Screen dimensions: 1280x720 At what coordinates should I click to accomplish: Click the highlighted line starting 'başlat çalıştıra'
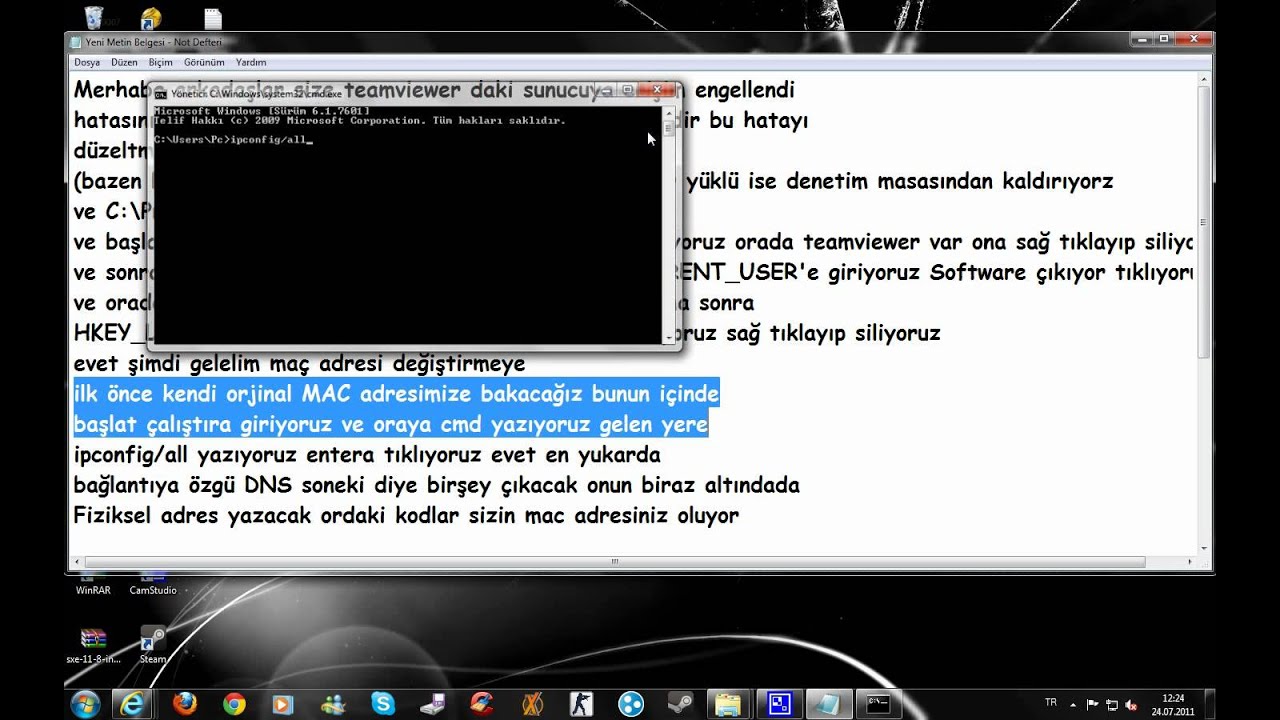pyautogui.click(x=391, y=425)
